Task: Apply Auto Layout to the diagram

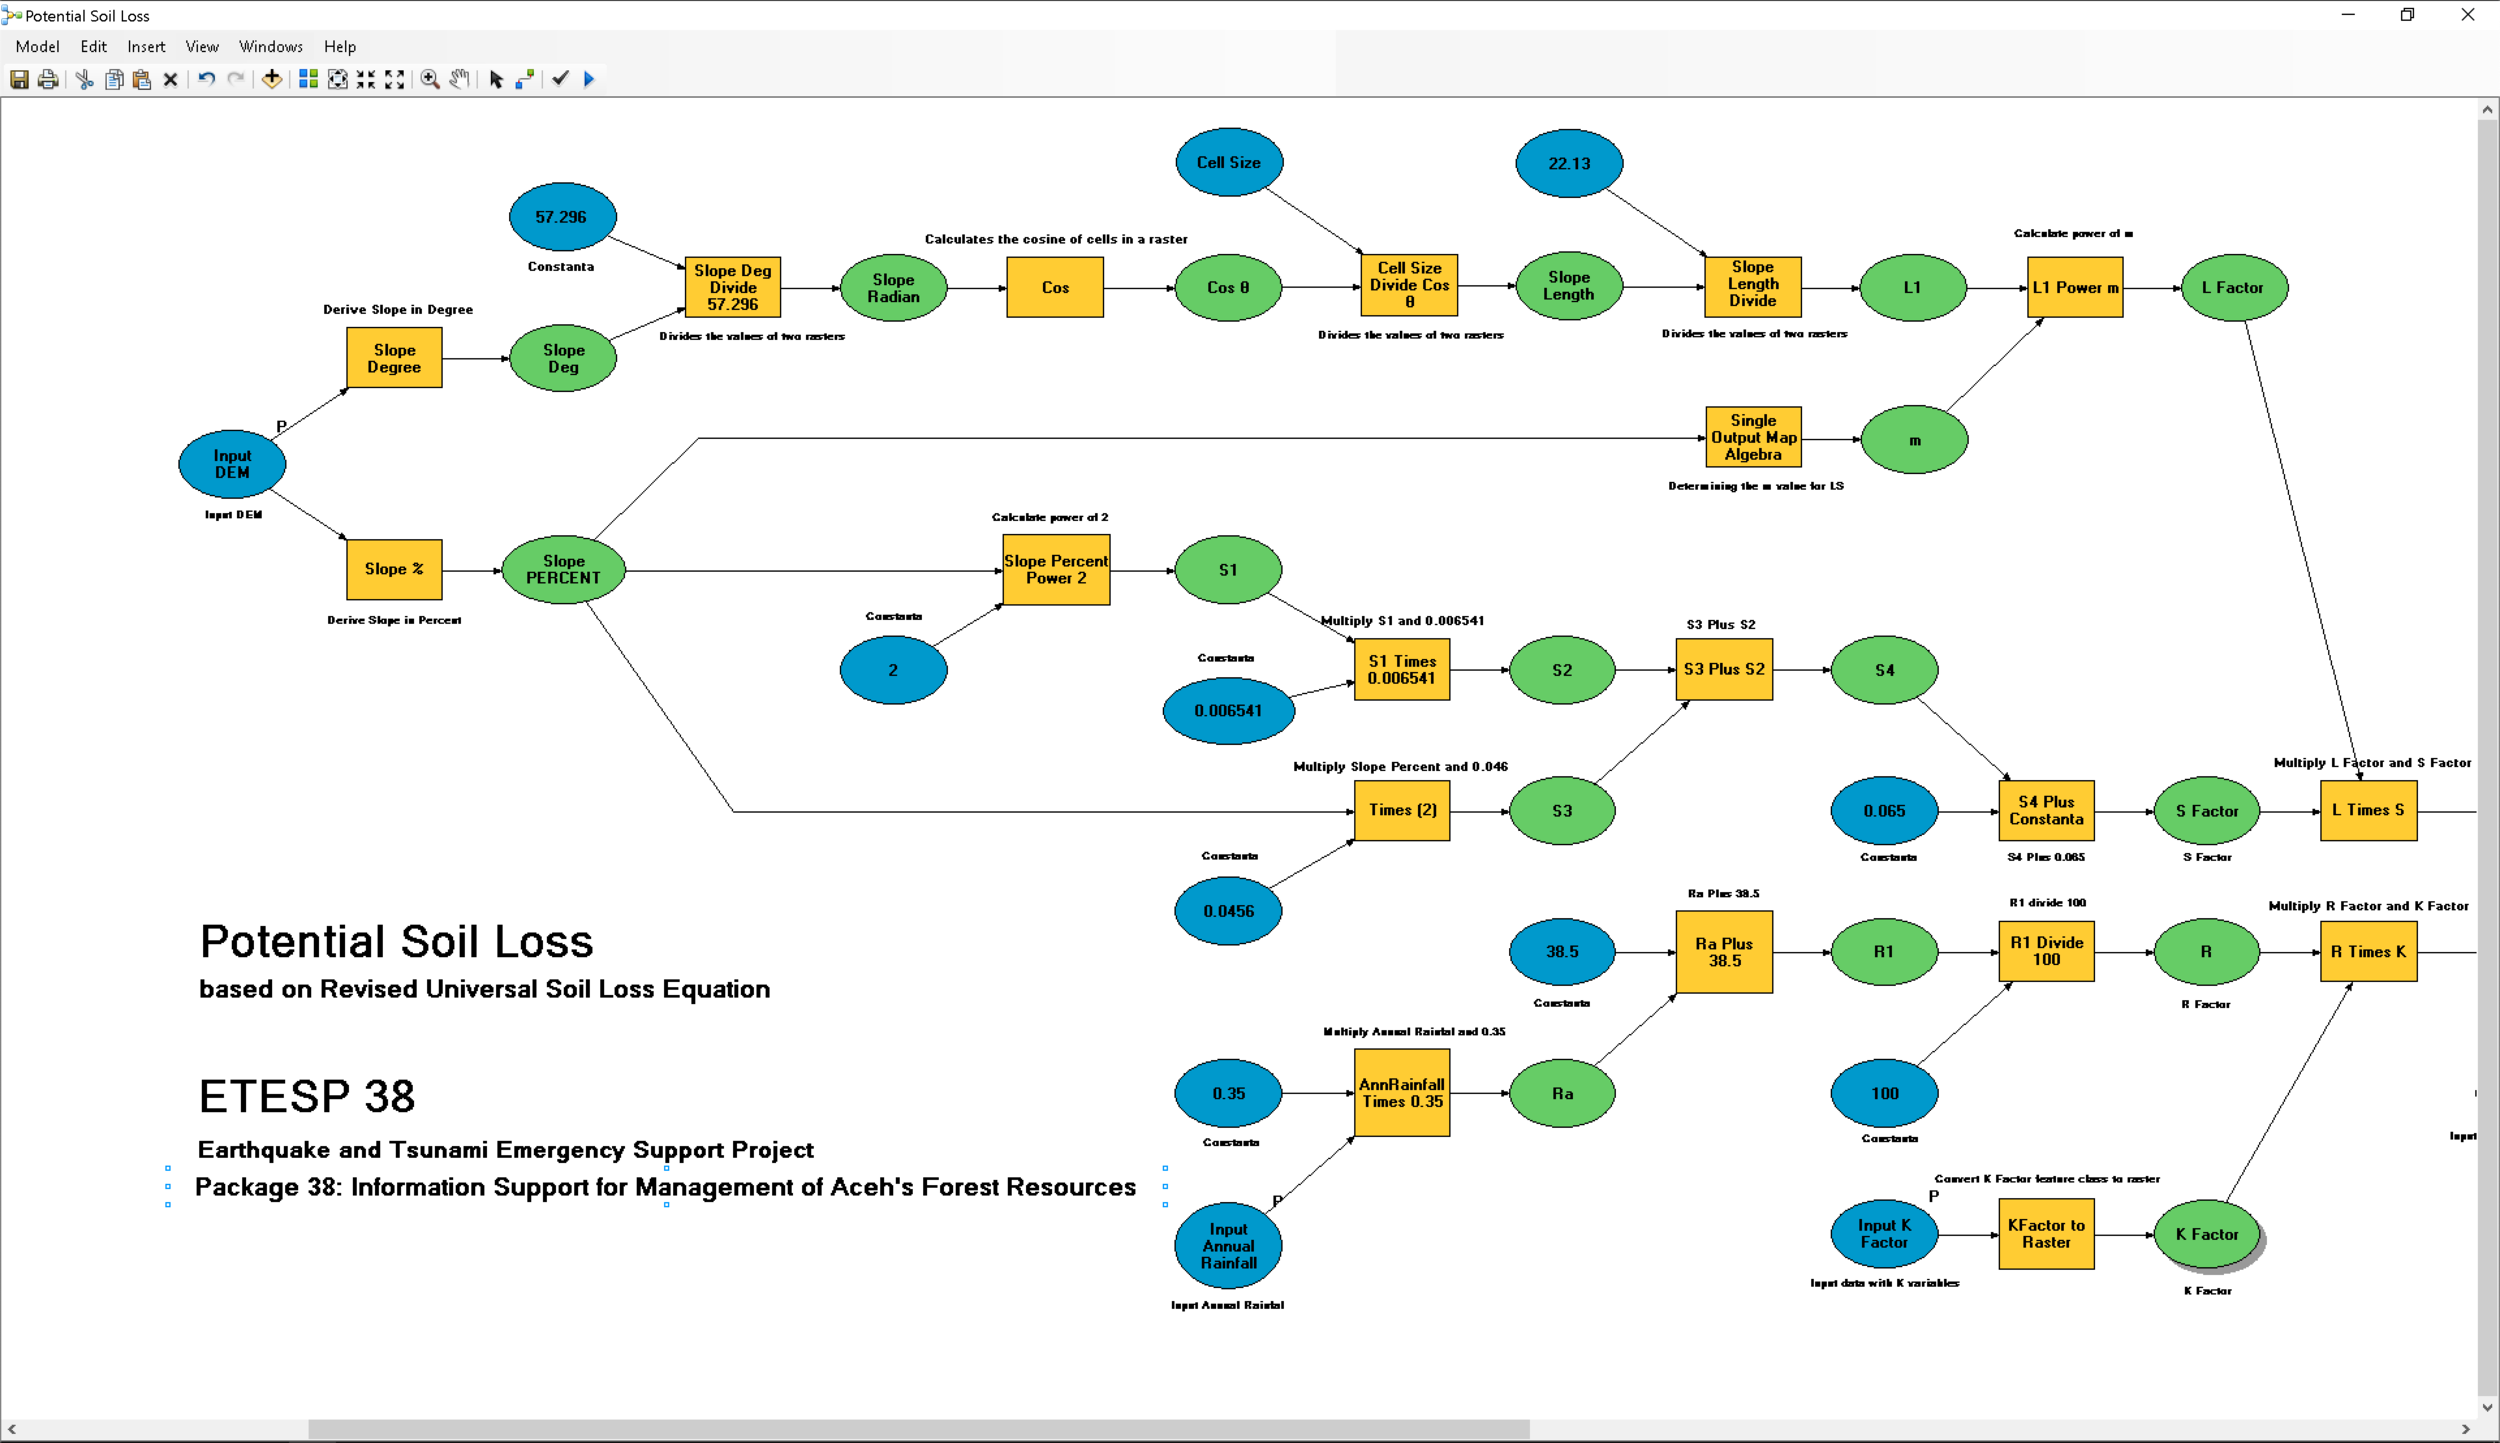Action: tap(308, 79)
